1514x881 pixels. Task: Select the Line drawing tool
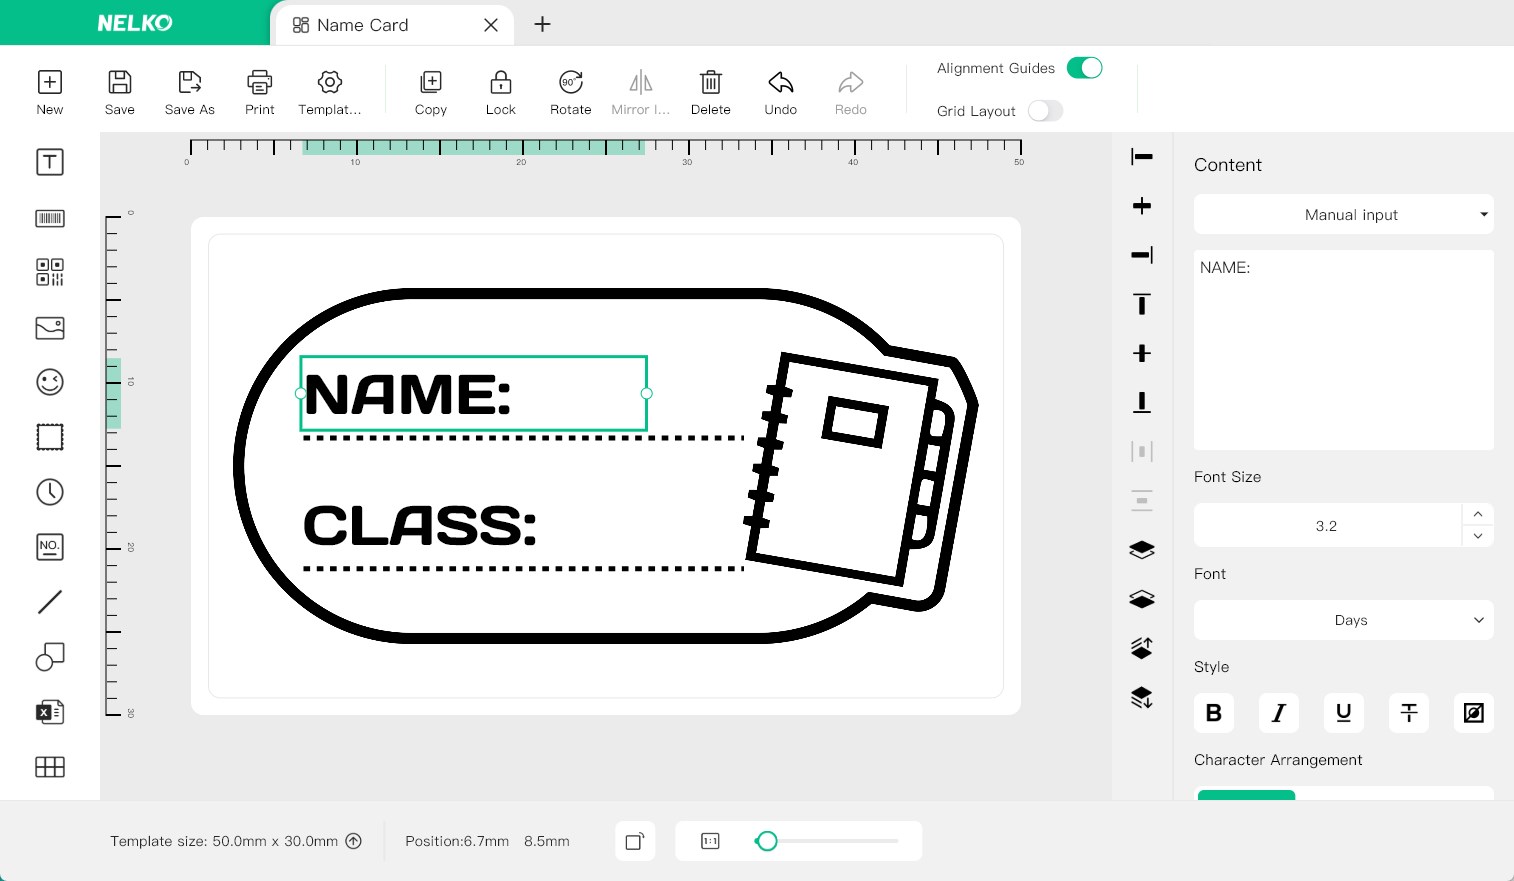[x=50, y=601]
